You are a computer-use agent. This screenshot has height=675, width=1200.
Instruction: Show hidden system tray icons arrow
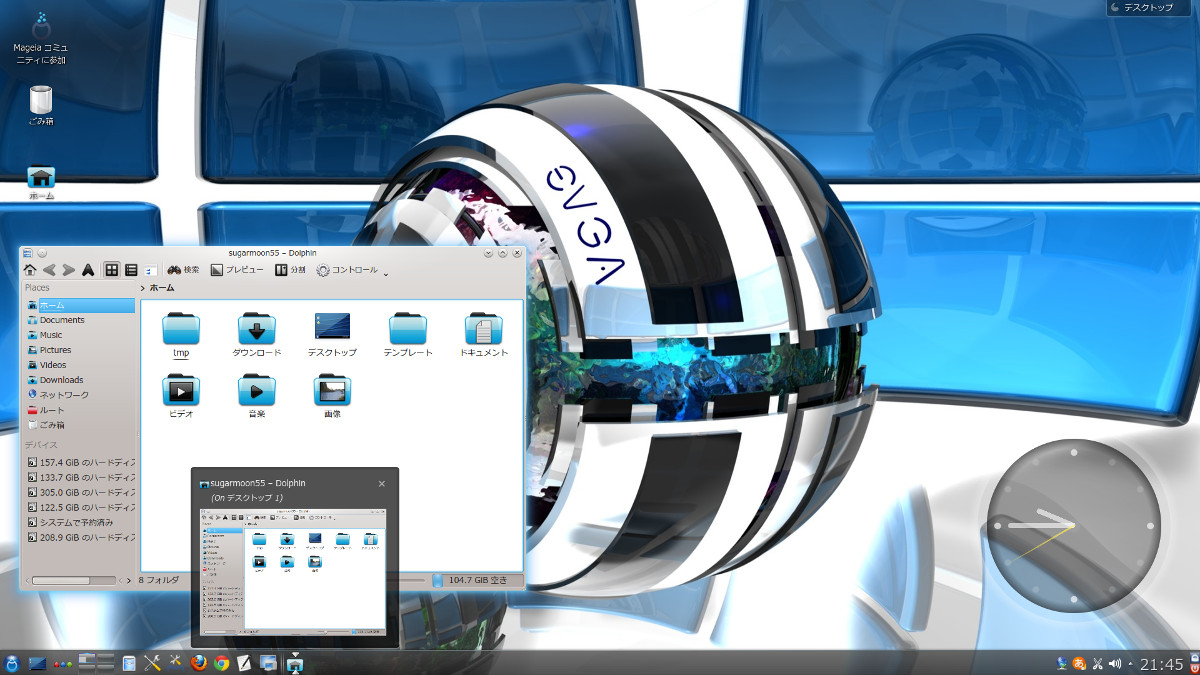(x=1131, y=663)
